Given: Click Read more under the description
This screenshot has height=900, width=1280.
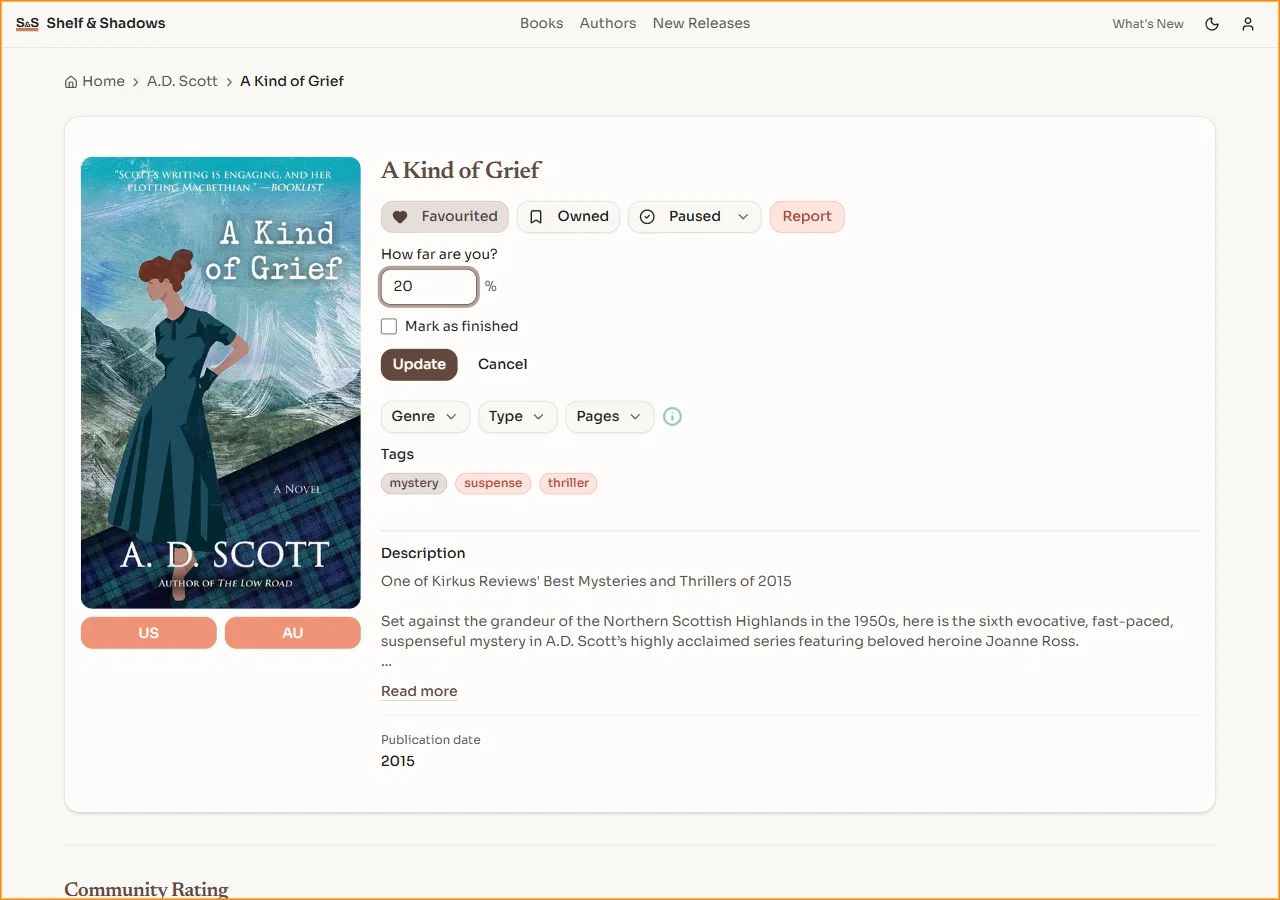Looking at the screenshot, I should (x=419, y=692).
